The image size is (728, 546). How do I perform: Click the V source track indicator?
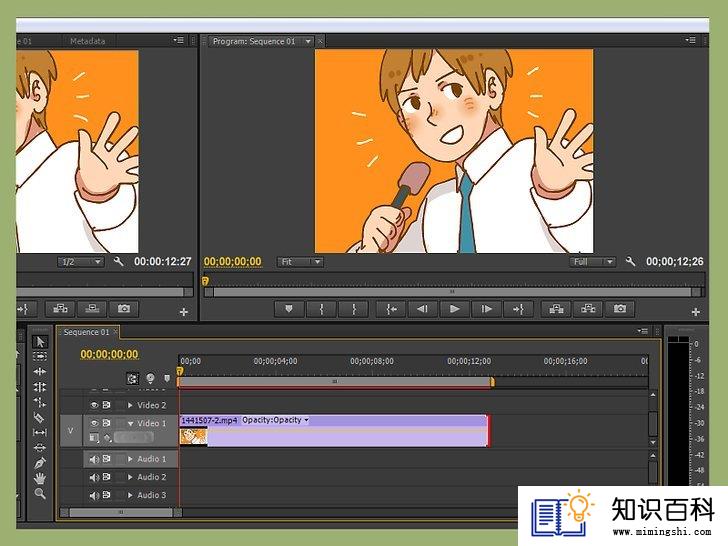click(x=71, y=431)
